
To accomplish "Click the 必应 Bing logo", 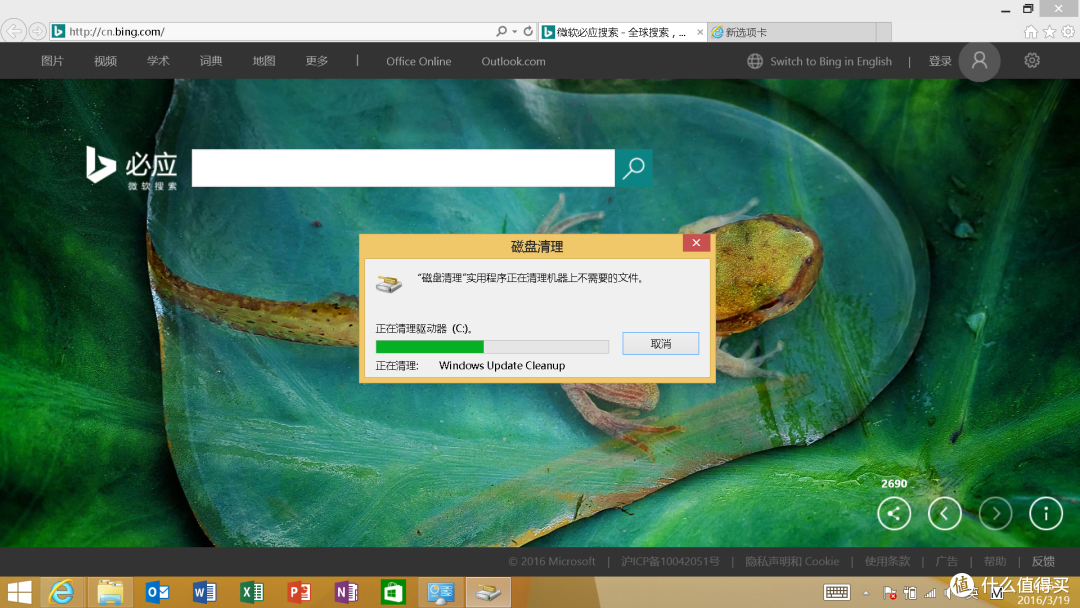I will tap(132, 167).
